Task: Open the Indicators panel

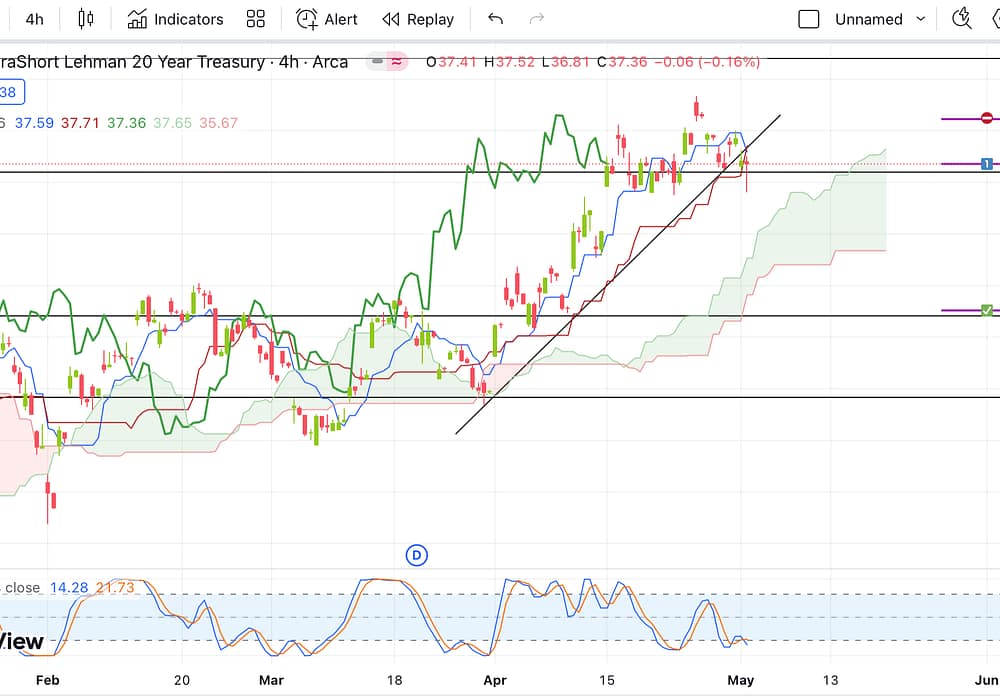Action: [x=175, y=19]
